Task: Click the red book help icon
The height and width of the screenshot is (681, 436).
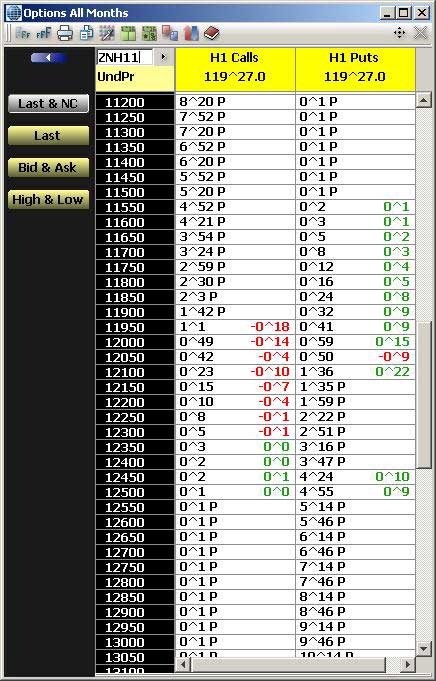Action: pyautogui.click(x=211, y=33)
